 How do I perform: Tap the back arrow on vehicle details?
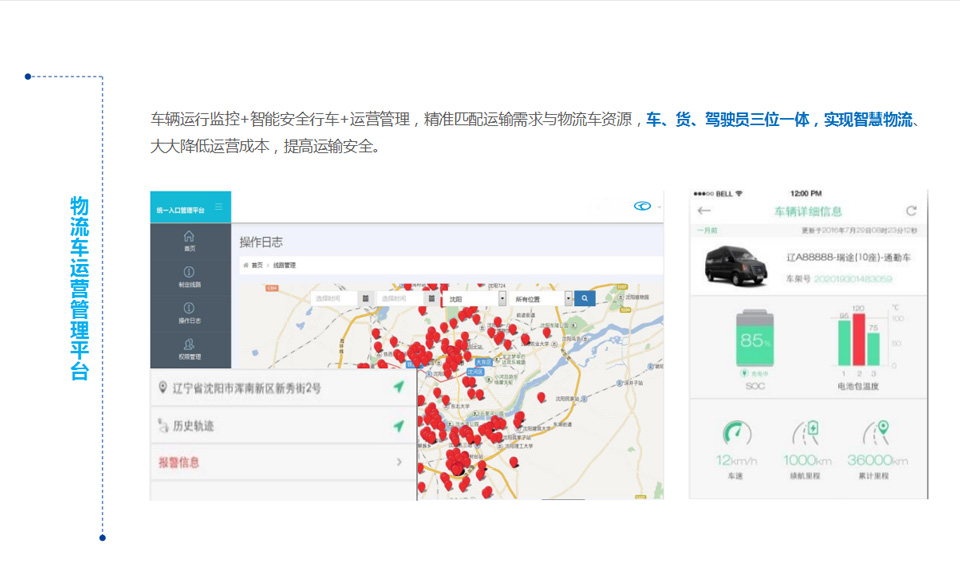pos(704,211)
